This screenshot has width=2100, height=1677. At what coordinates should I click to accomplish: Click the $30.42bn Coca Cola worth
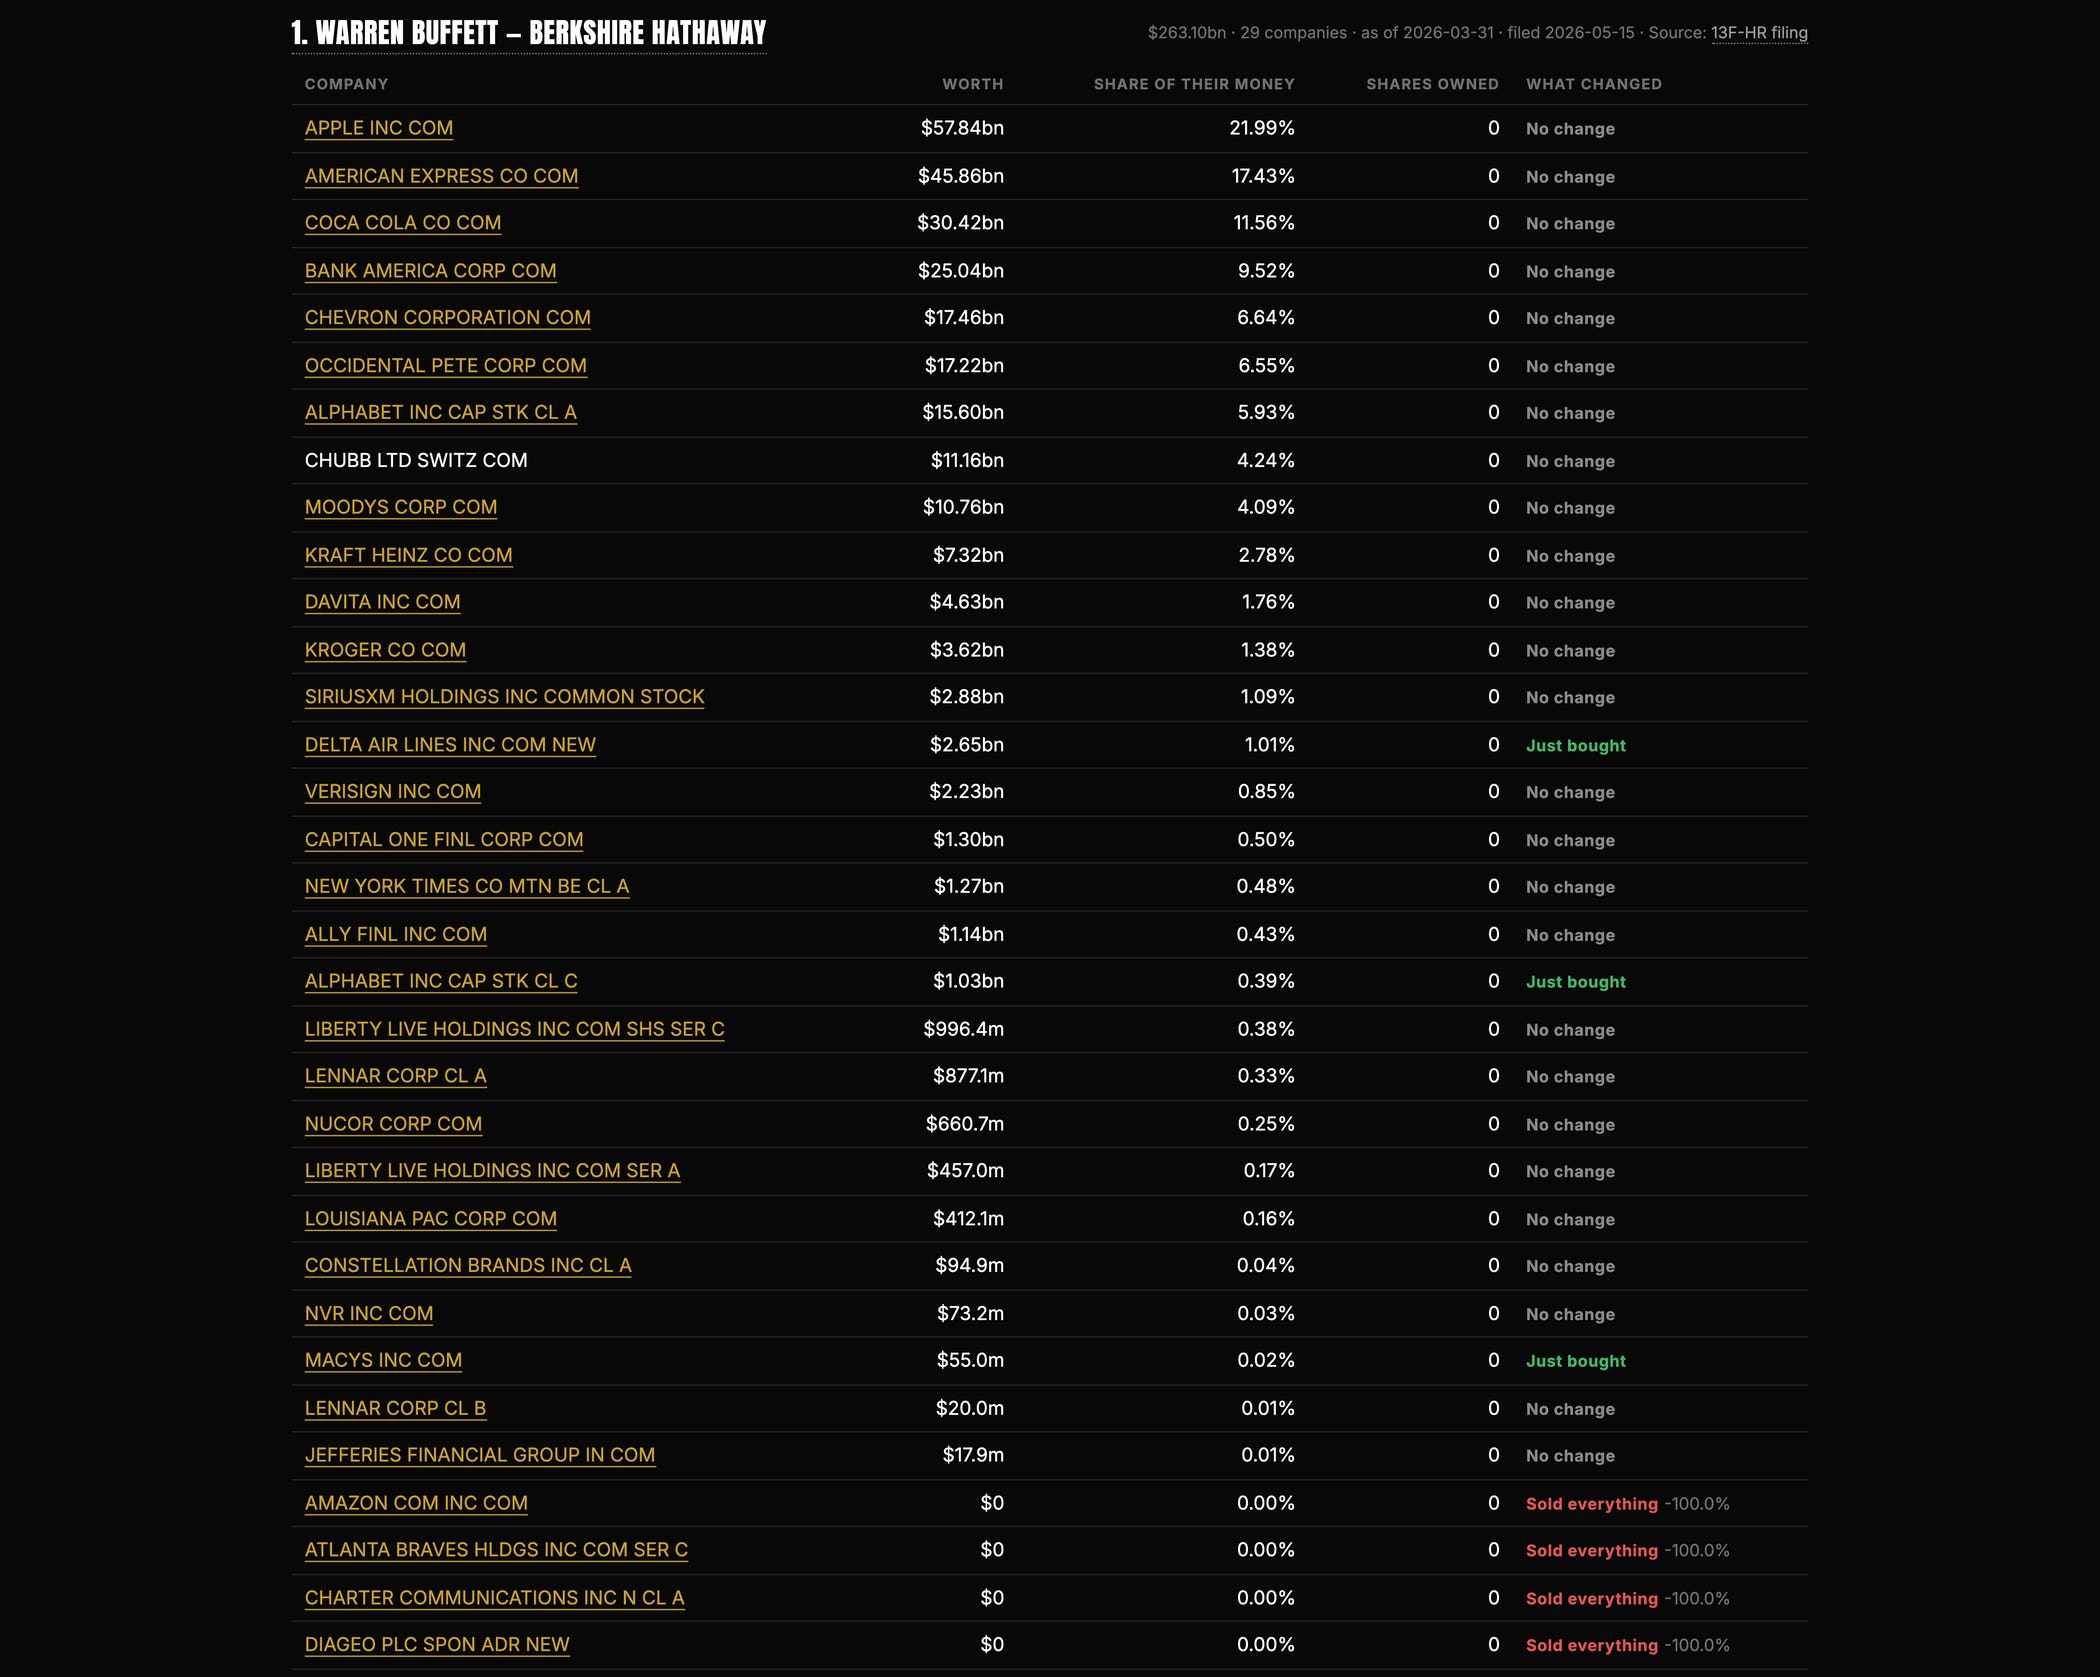[x=960, y=223]
